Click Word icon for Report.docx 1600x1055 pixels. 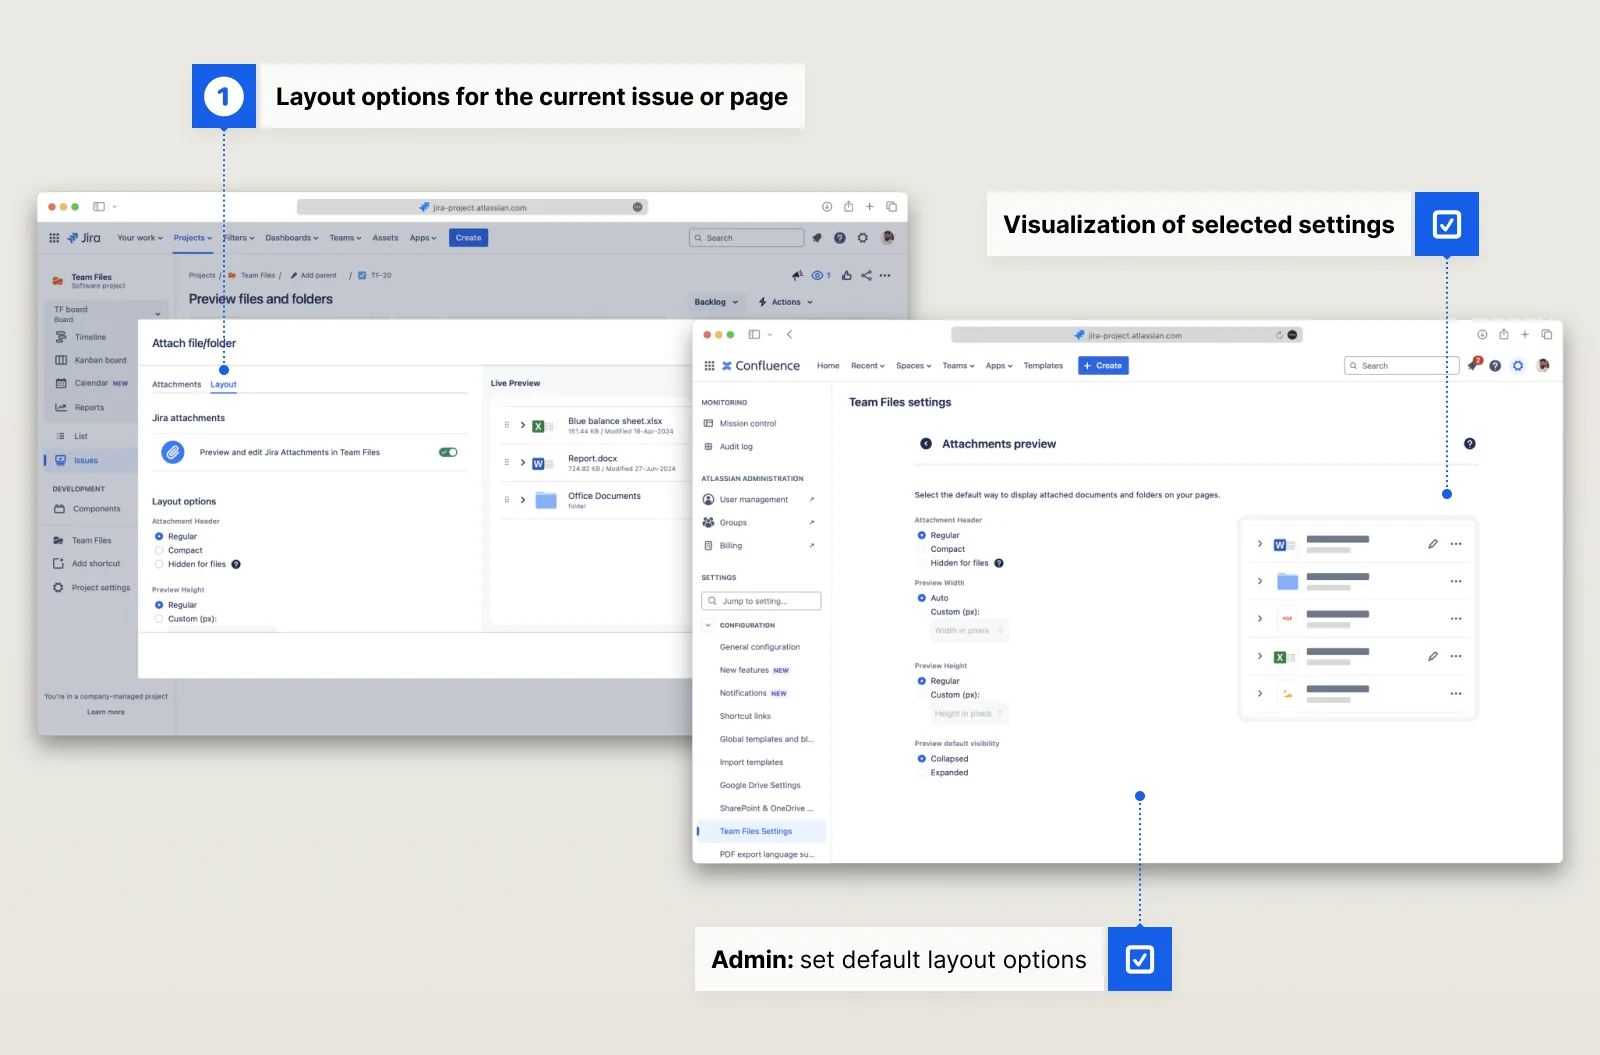(543, 463)
